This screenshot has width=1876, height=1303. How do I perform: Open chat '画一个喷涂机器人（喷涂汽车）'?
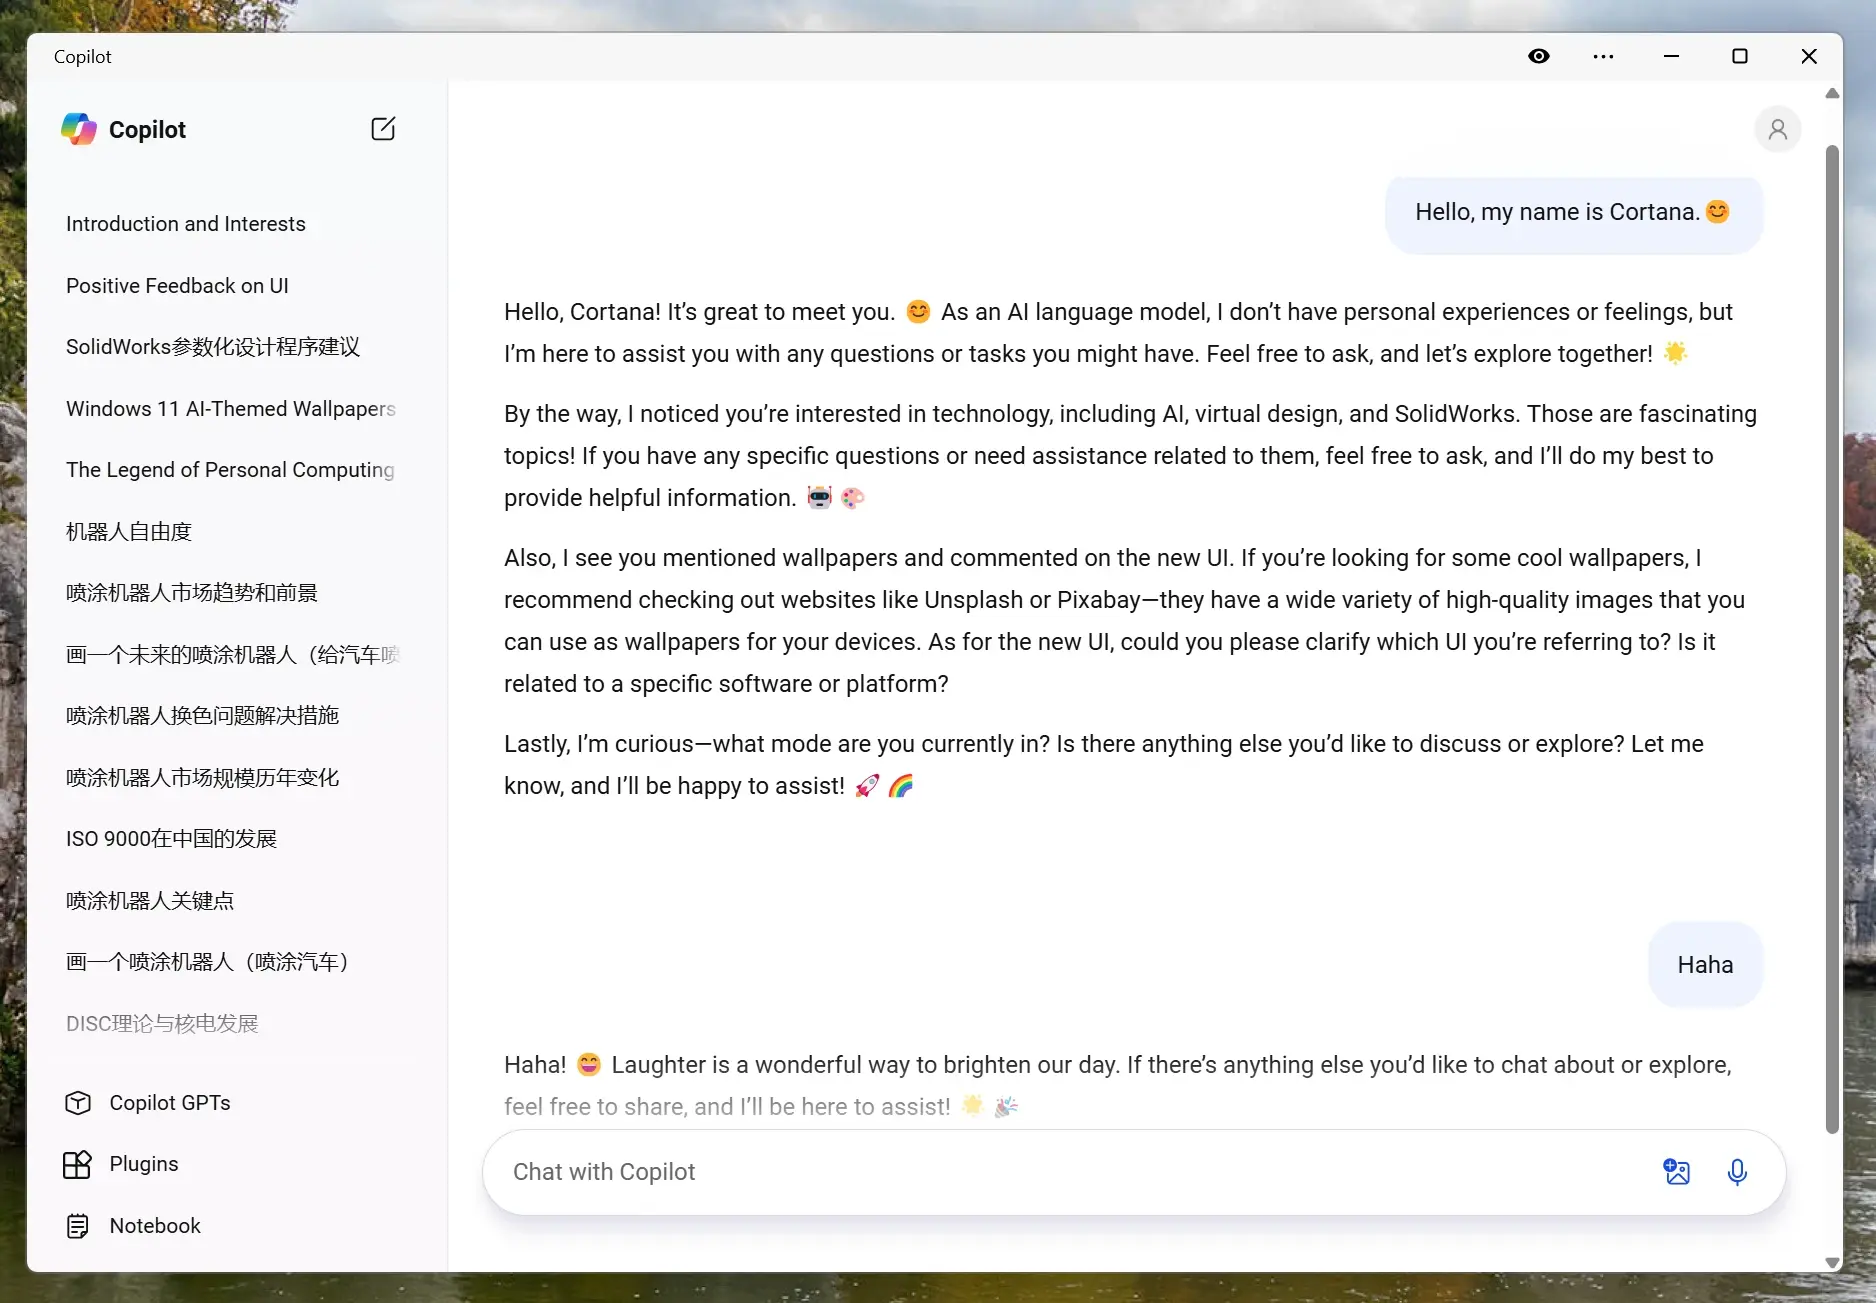207,962
